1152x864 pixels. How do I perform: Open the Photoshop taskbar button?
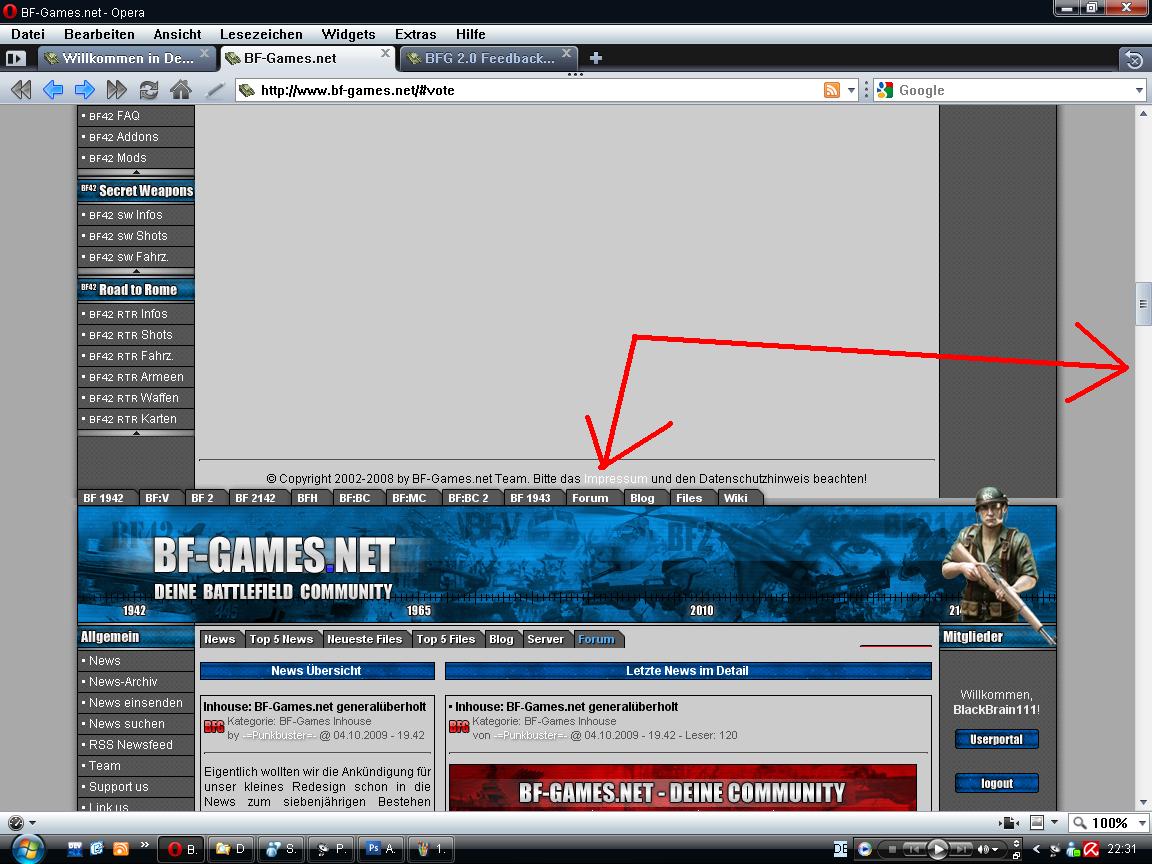(x=382, y=849)
